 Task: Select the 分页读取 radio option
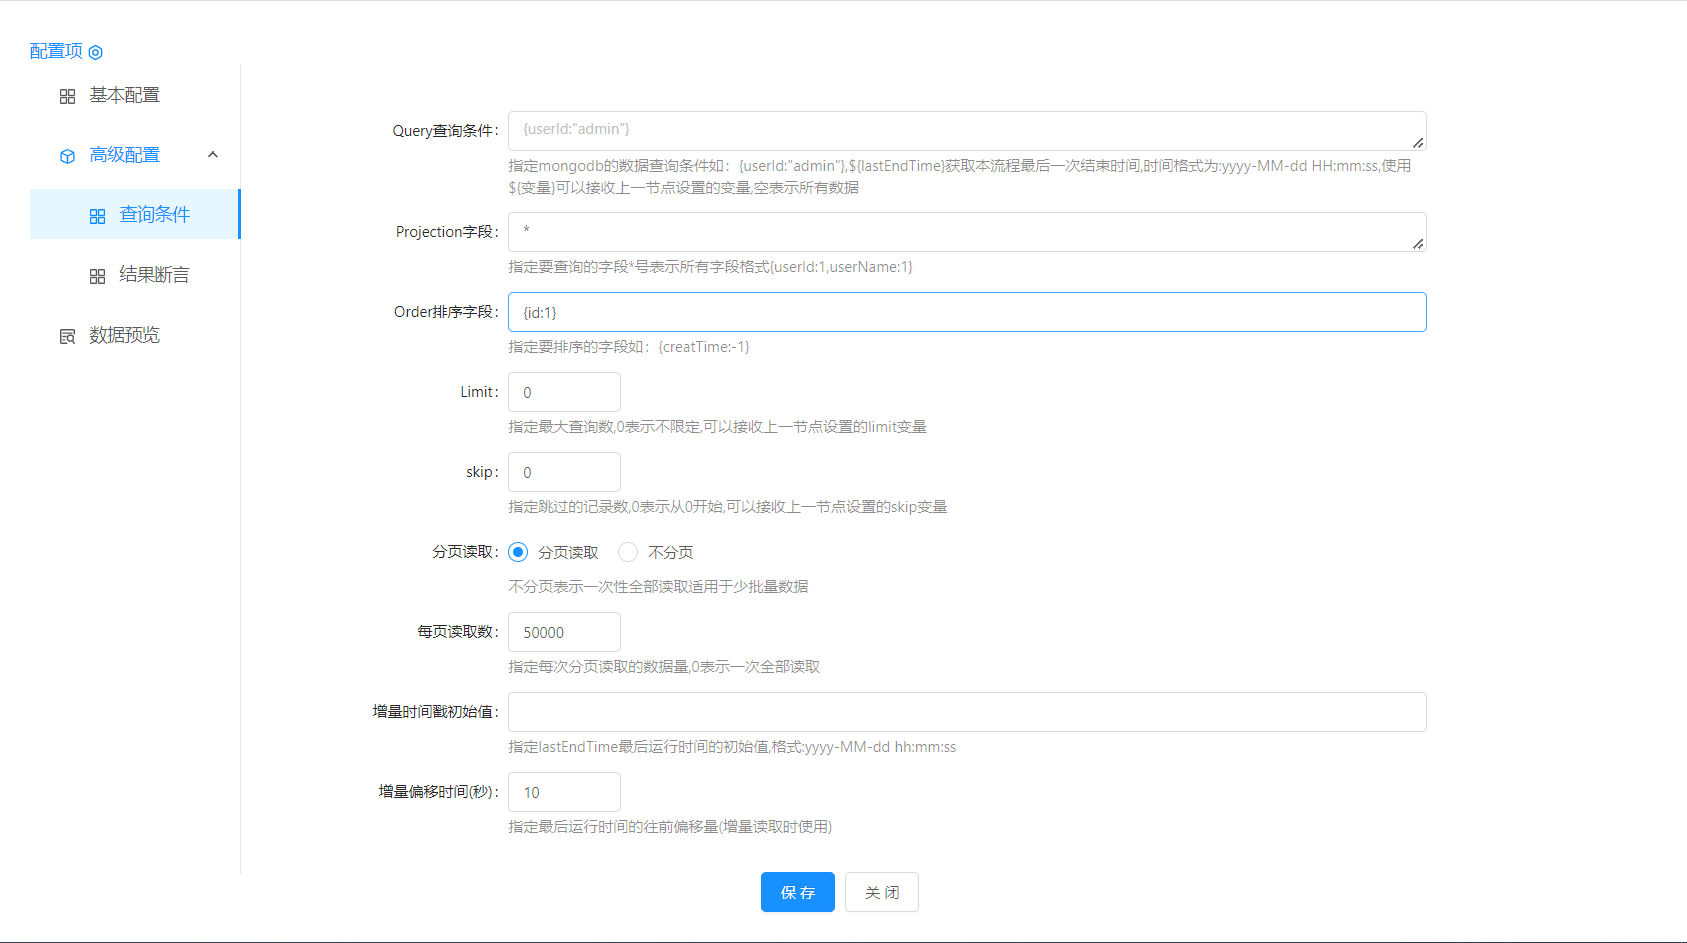518,552
